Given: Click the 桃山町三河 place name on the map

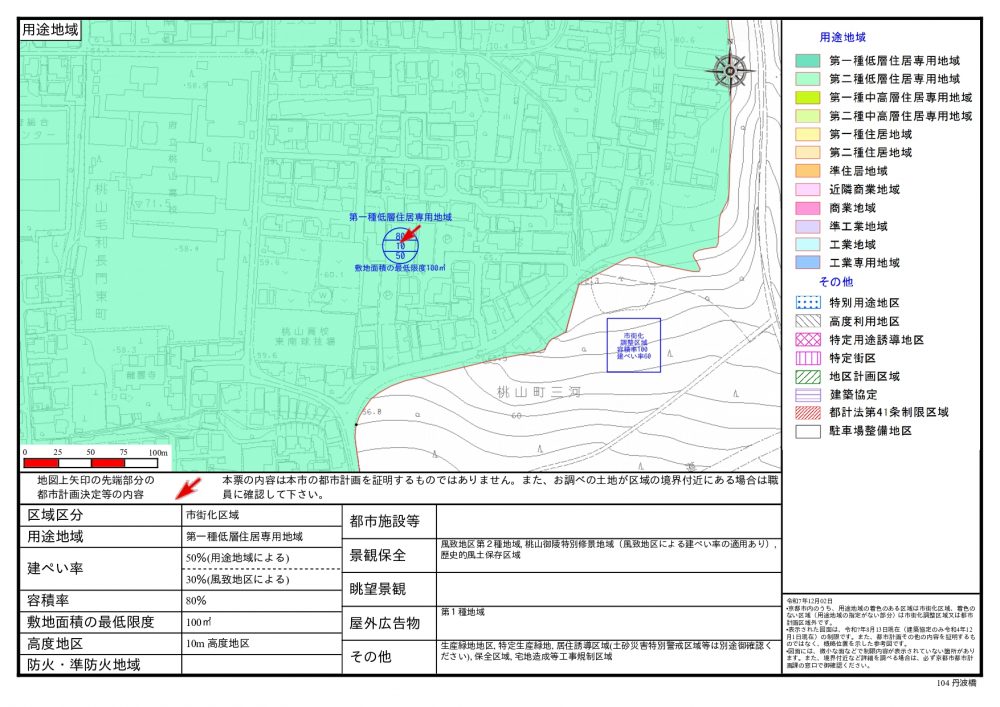Looking at the screenshot, I should coord(541,391).
